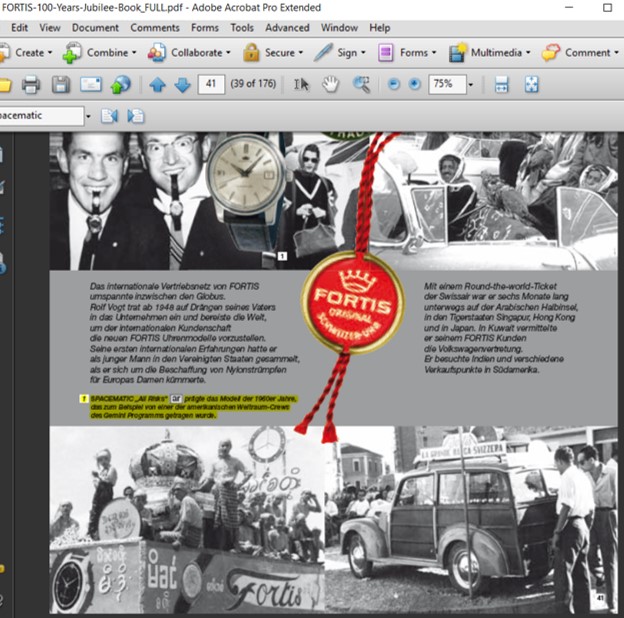This screenshot has width=624, height=618.
Task: Choose the Marquee Zoom magnifier tool
Action: click(x=361, y=84)
